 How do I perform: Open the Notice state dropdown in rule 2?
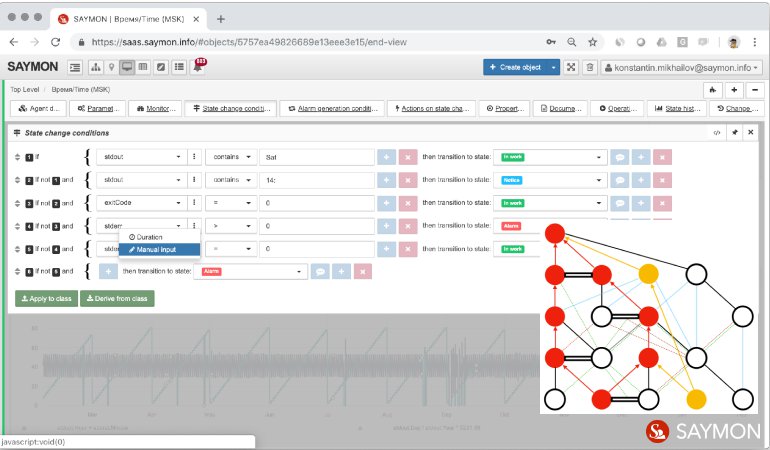click(x=550, y=180)
